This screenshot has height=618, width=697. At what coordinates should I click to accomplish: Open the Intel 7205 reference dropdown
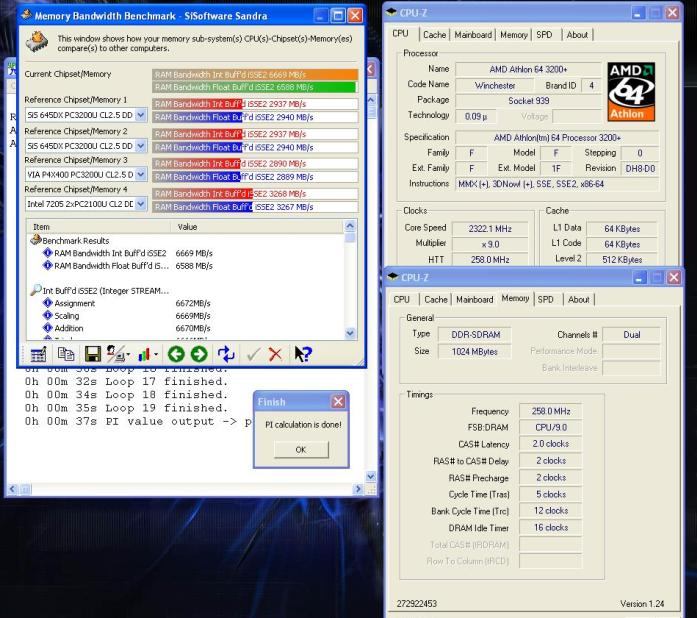(x=140, y=204)
